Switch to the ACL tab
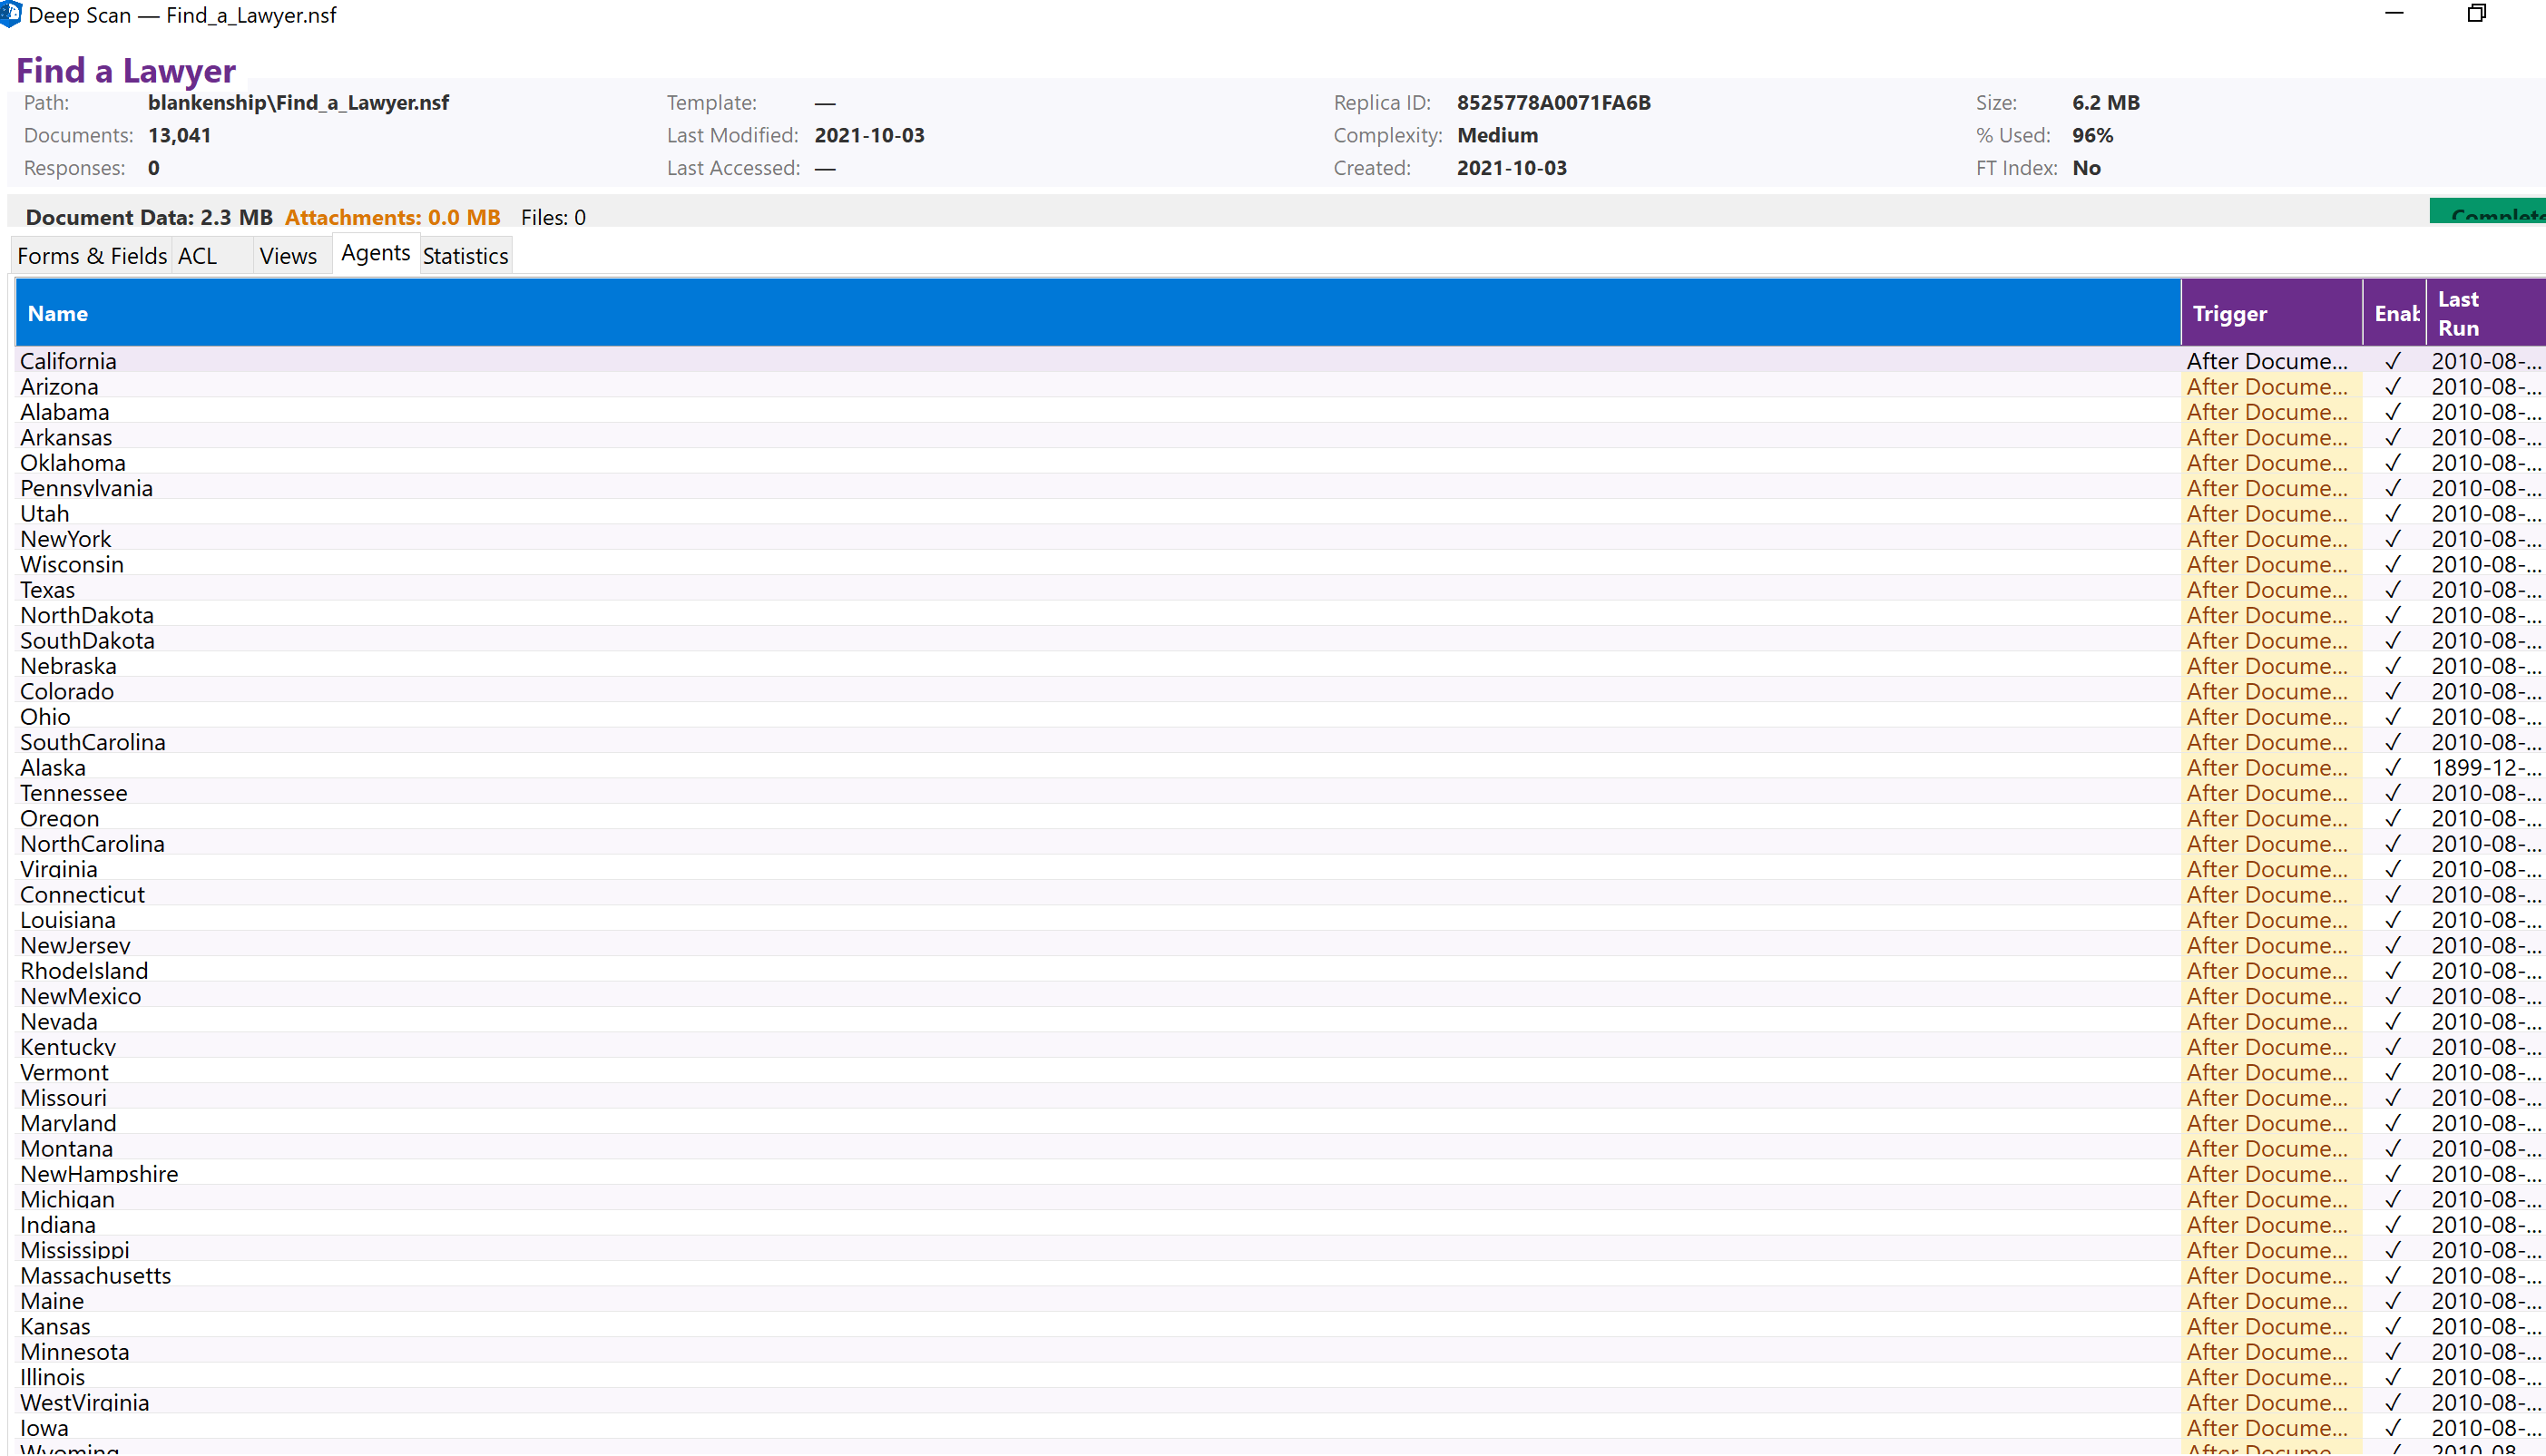Viewport: 2546px width, 1456px height. click(196, 255)
